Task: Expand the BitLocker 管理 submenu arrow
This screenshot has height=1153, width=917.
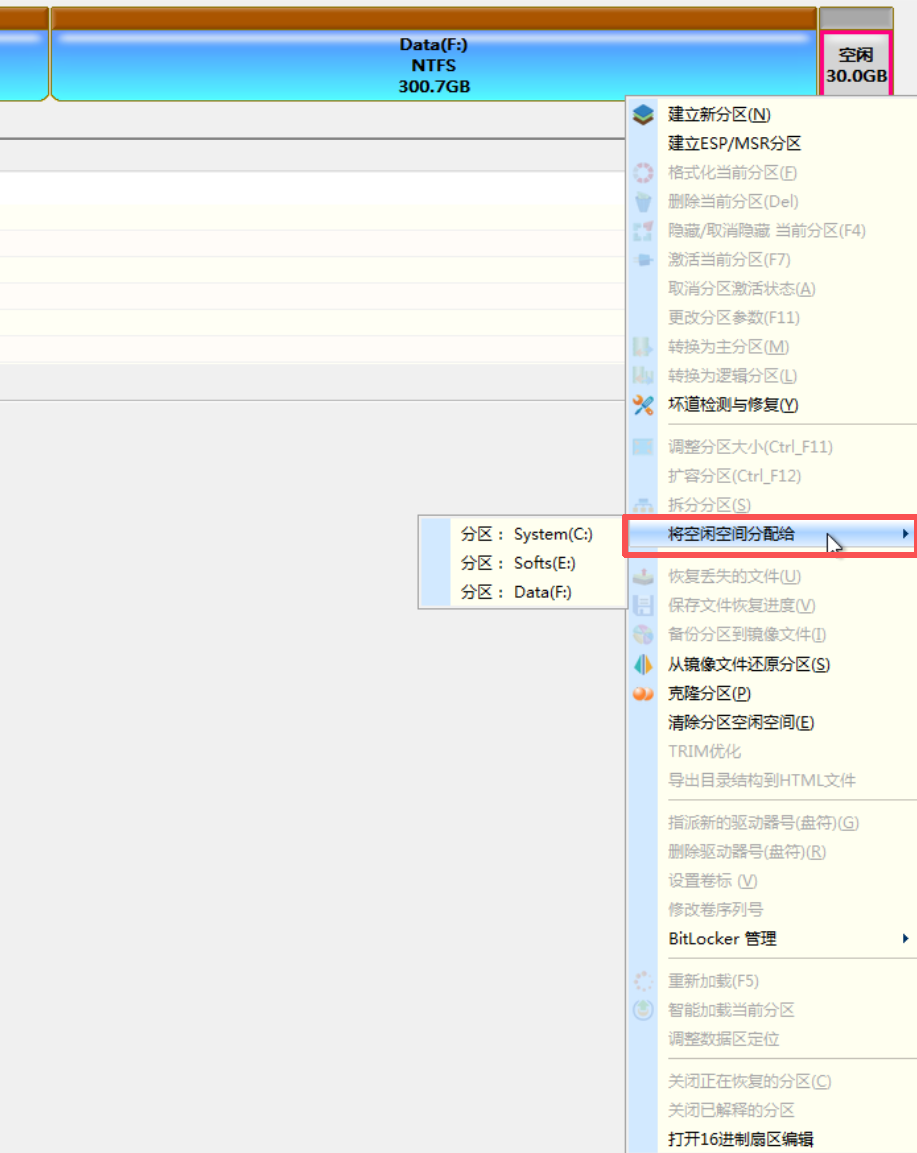Action: [x=905, y=939]
